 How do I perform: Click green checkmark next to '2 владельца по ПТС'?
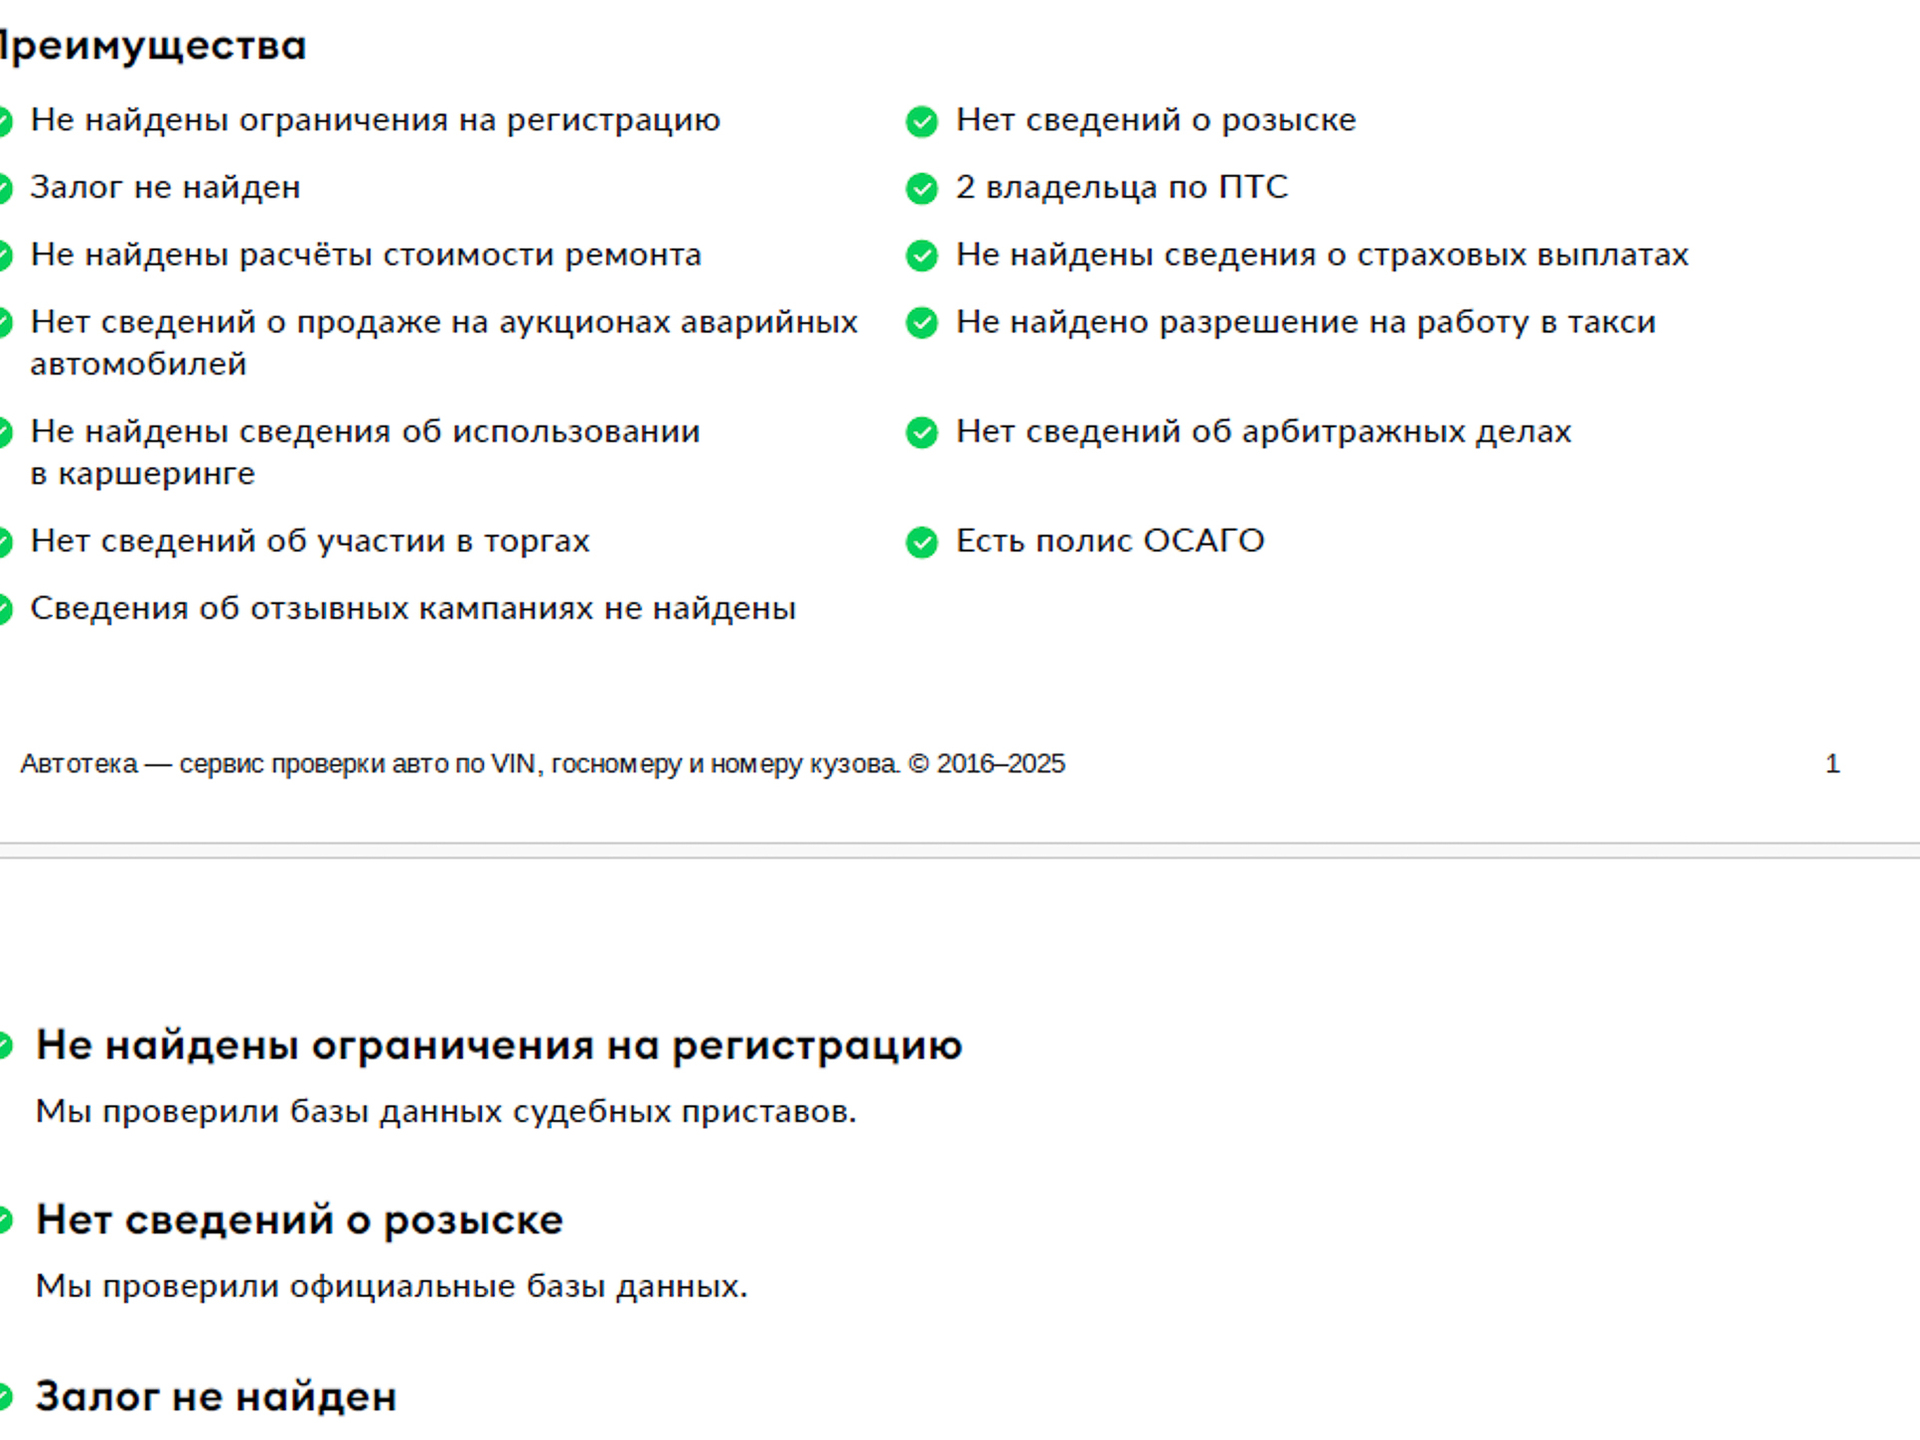coord(921,188)
